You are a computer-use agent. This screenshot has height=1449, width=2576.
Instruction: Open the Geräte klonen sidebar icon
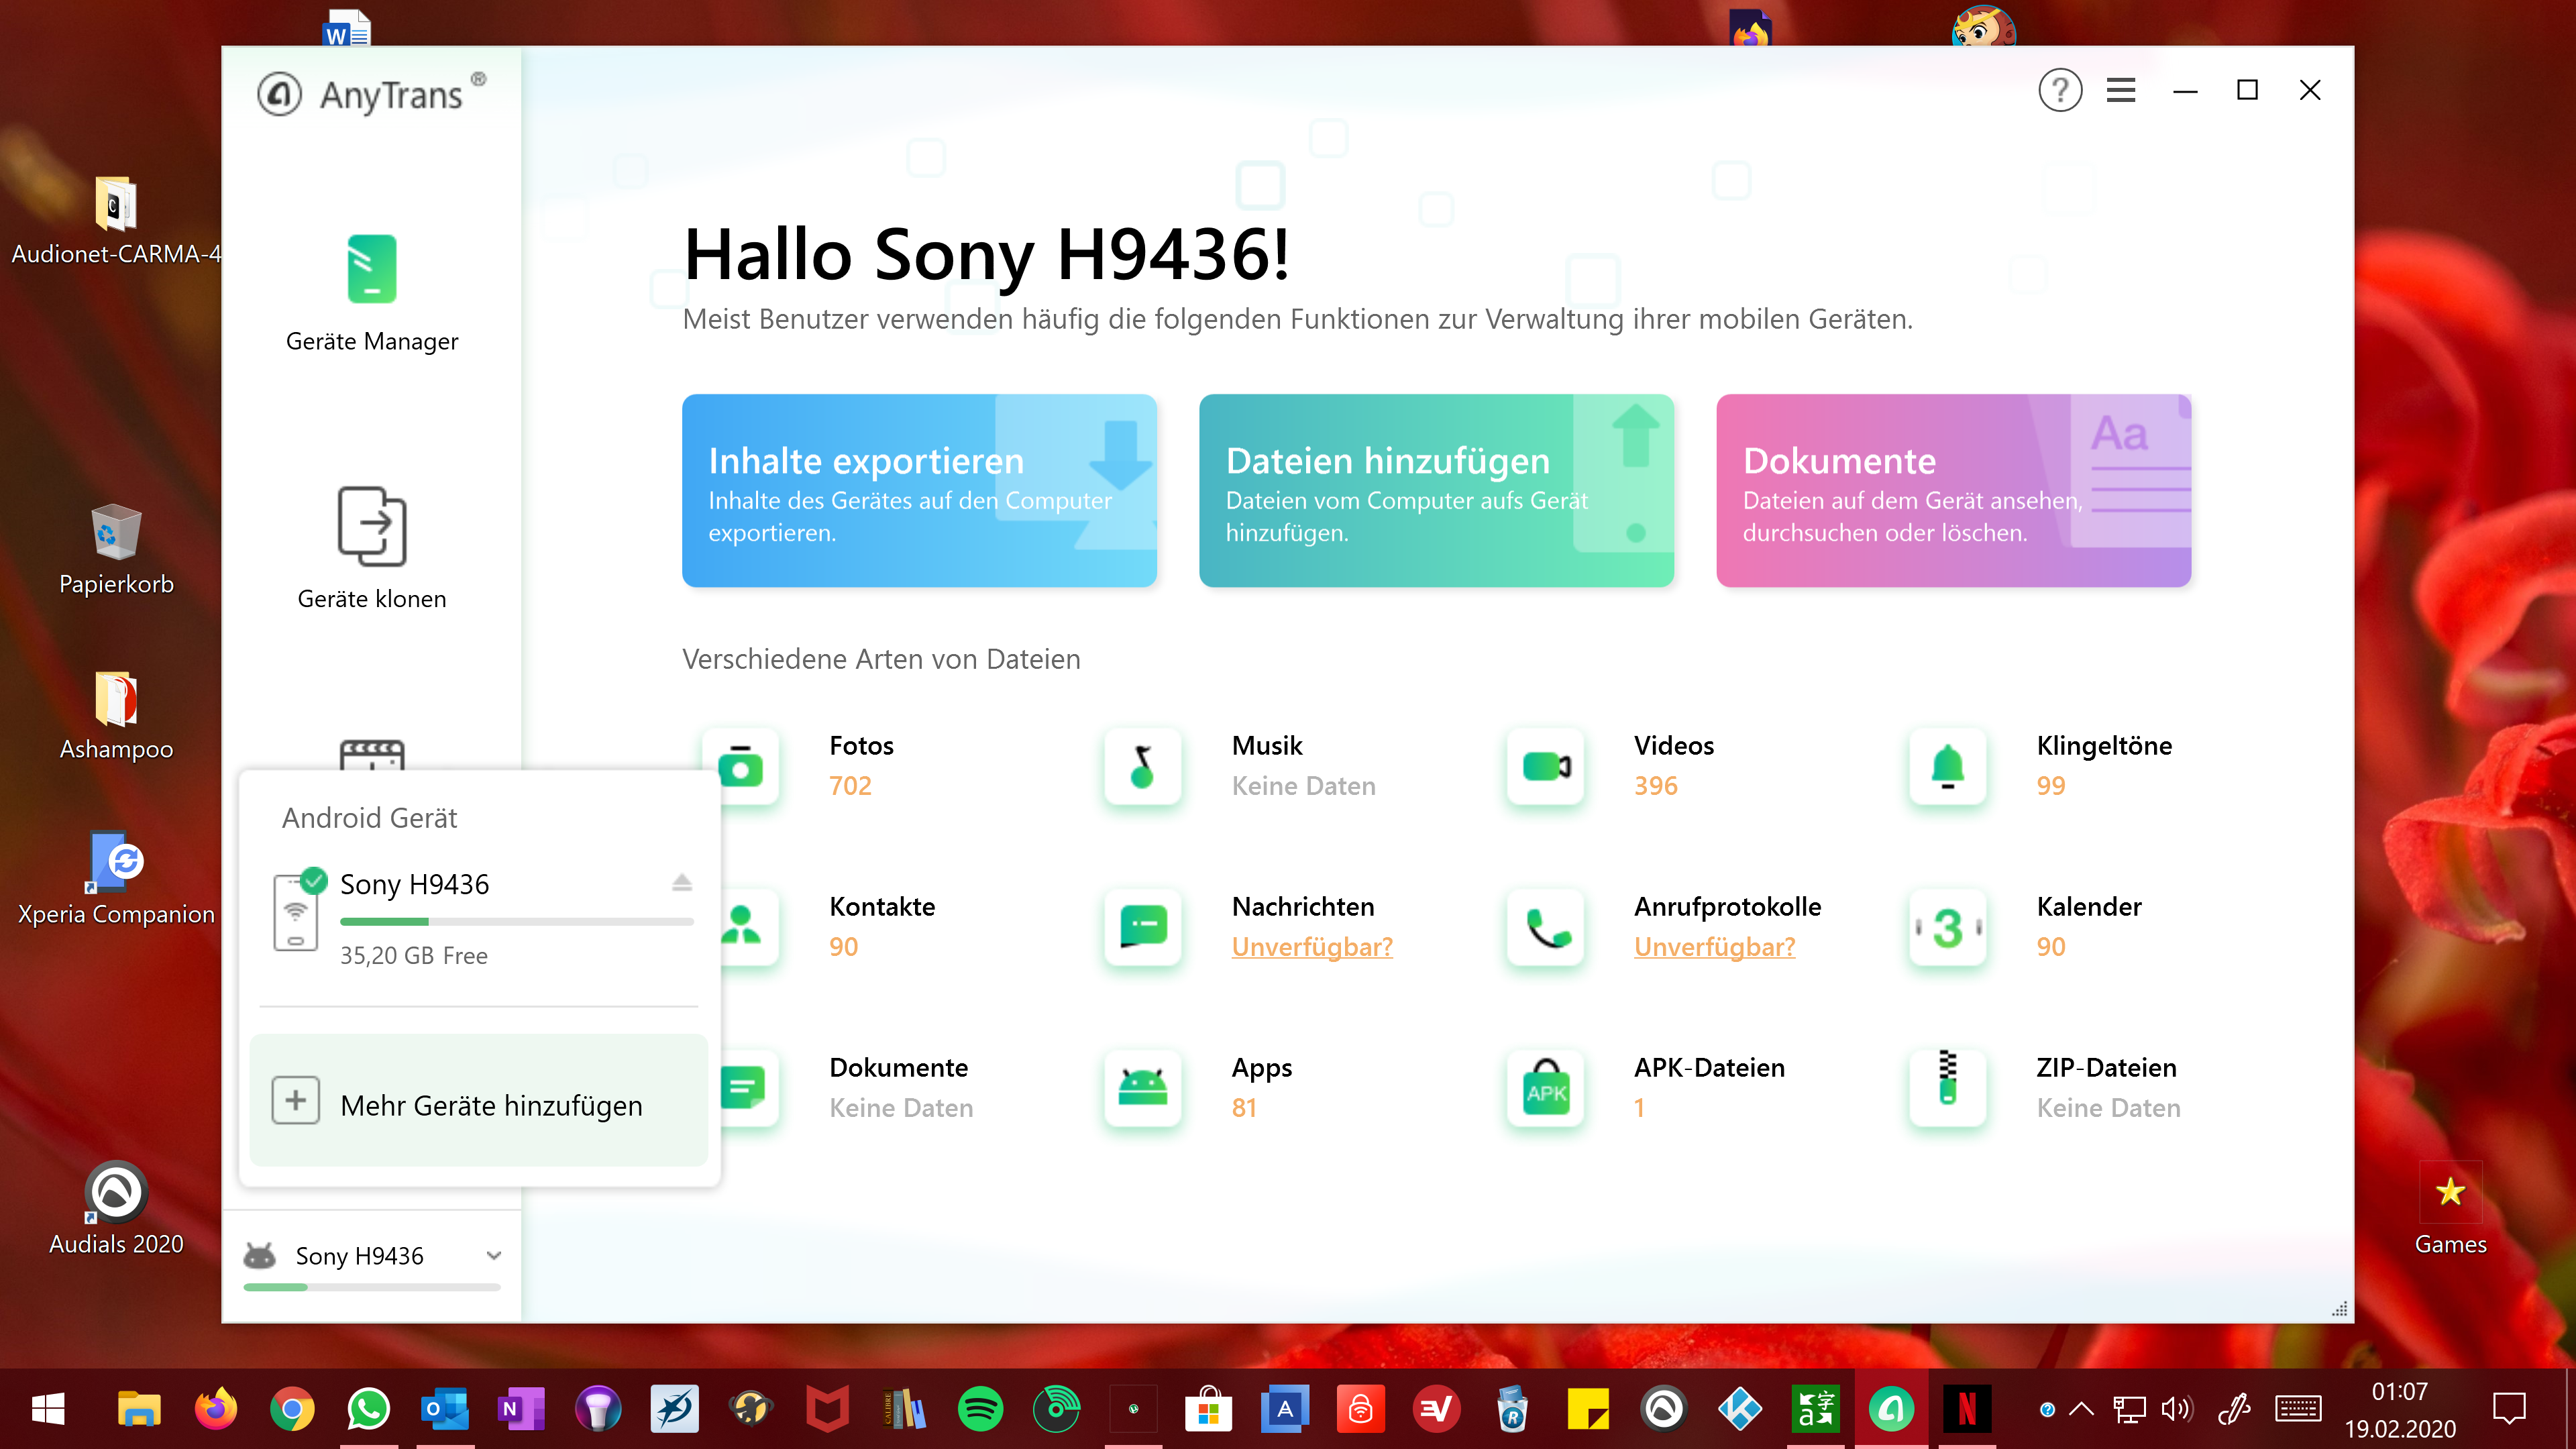click(372, 526)
